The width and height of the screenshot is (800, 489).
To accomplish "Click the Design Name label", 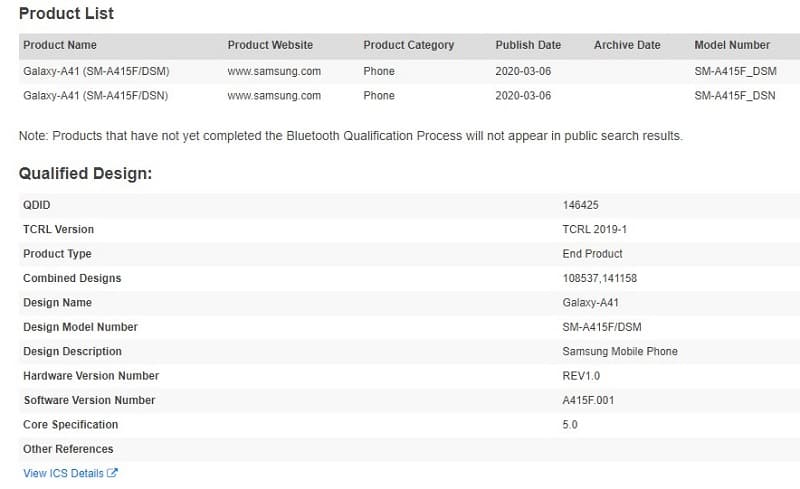I will (x=57, y=303).
